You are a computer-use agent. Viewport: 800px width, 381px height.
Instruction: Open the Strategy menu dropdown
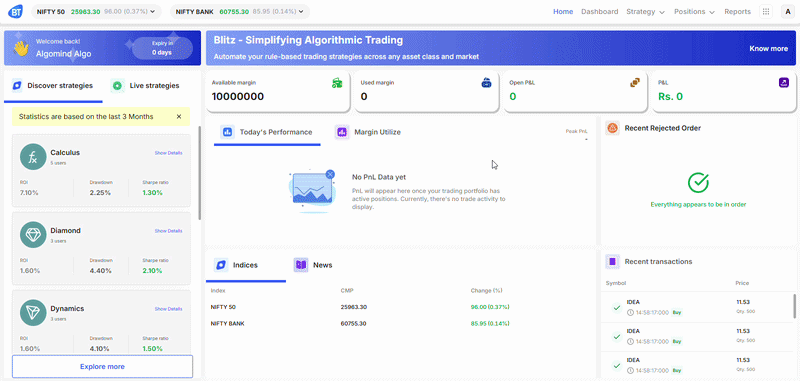click(645, 12)
